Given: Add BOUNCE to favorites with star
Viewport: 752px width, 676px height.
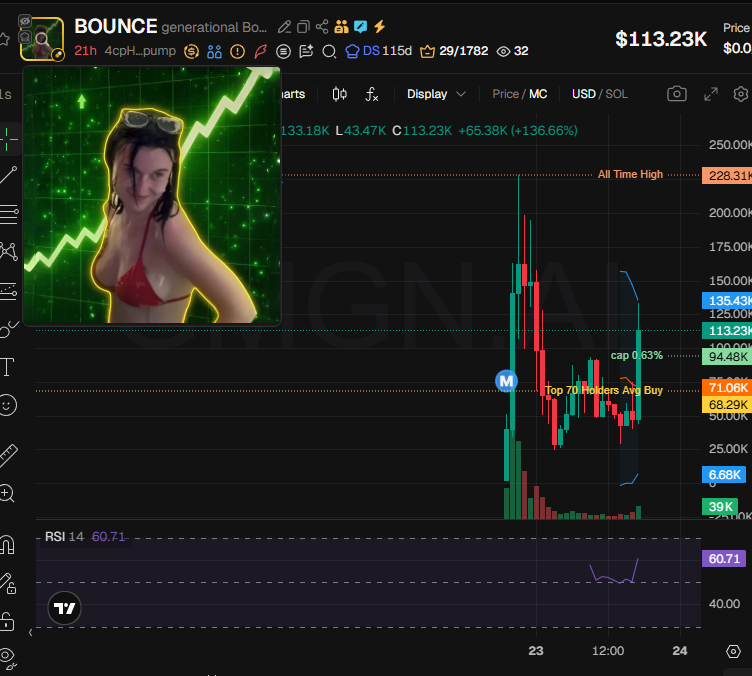Looking at the screenshot, I should click(x=4, y=39).
